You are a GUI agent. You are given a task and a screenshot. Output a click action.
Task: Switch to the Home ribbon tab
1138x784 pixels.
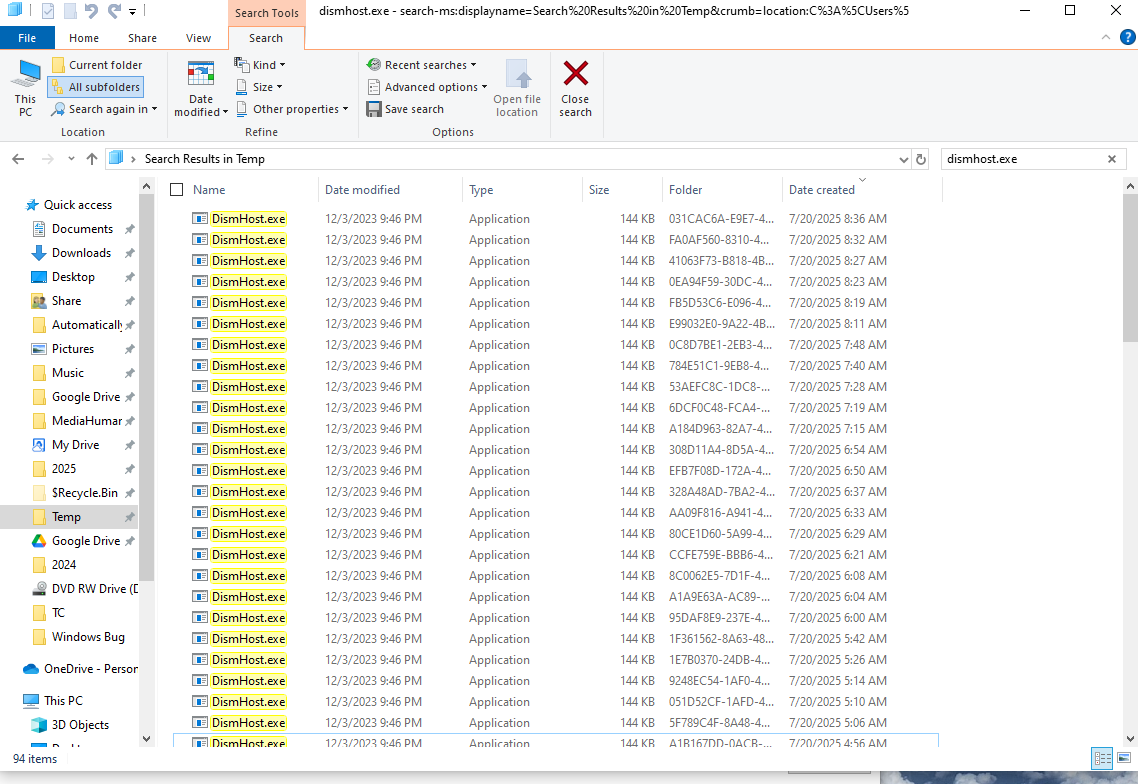84,38
